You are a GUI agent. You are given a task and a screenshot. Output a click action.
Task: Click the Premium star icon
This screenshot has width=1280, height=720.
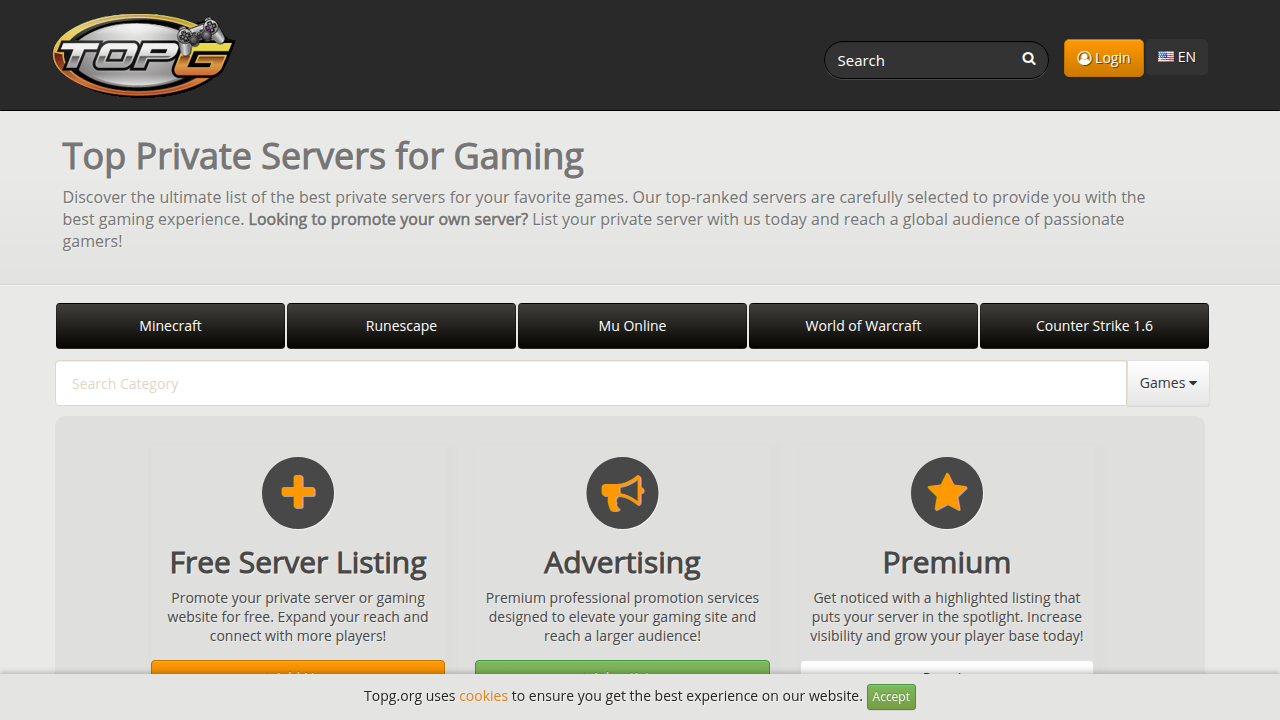tap(947, 493)
